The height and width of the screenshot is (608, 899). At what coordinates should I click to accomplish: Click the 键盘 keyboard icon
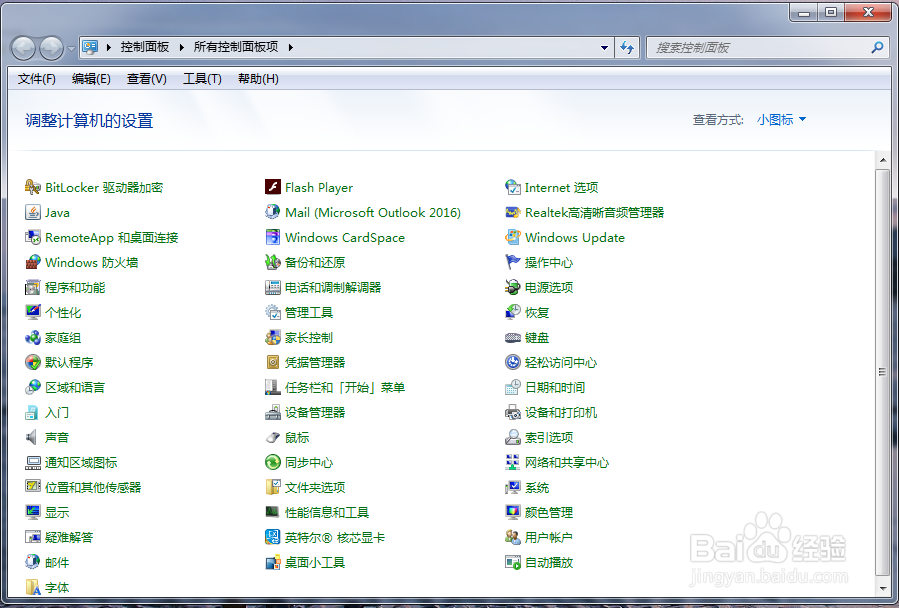(512, 337)
